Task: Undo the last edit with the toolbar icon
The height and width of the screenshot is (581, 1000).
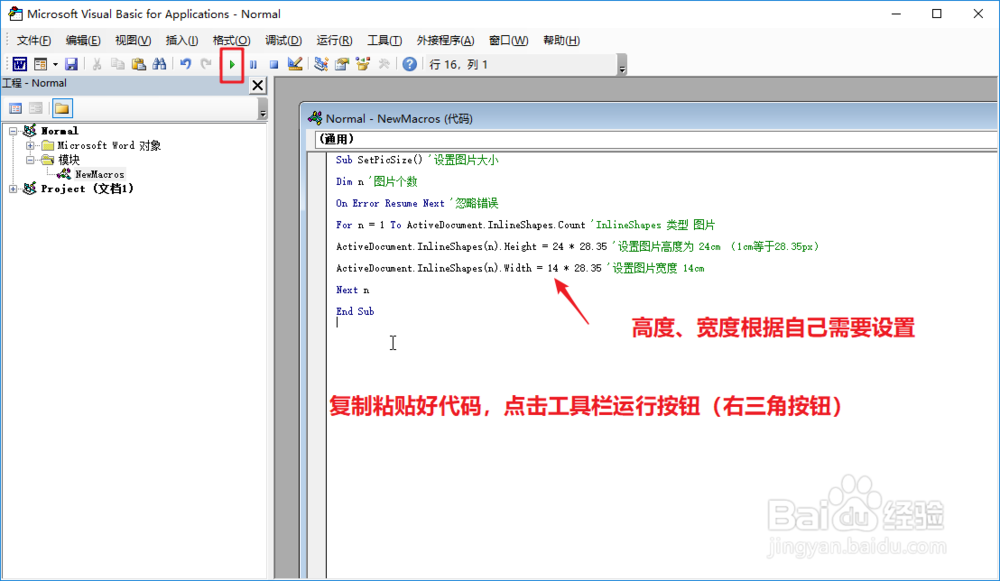Action: (185, 63)
